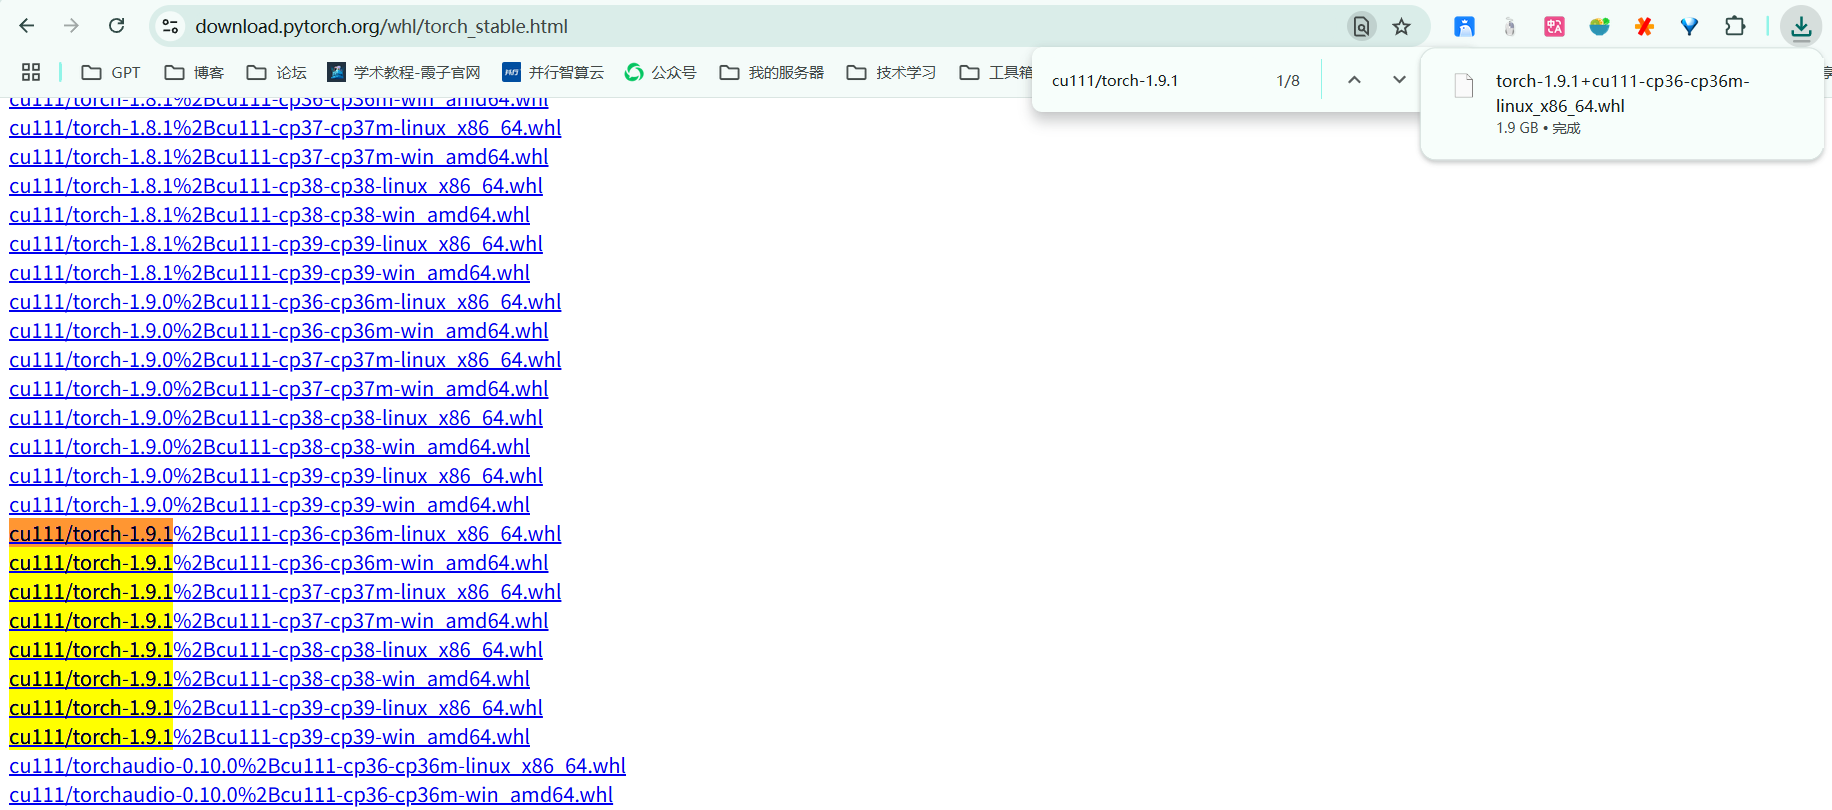The height and width of the screenshot is (810, 1832).
Task: Open the apps grid shortcut in bookmarks bar
Action: (31, 72)
